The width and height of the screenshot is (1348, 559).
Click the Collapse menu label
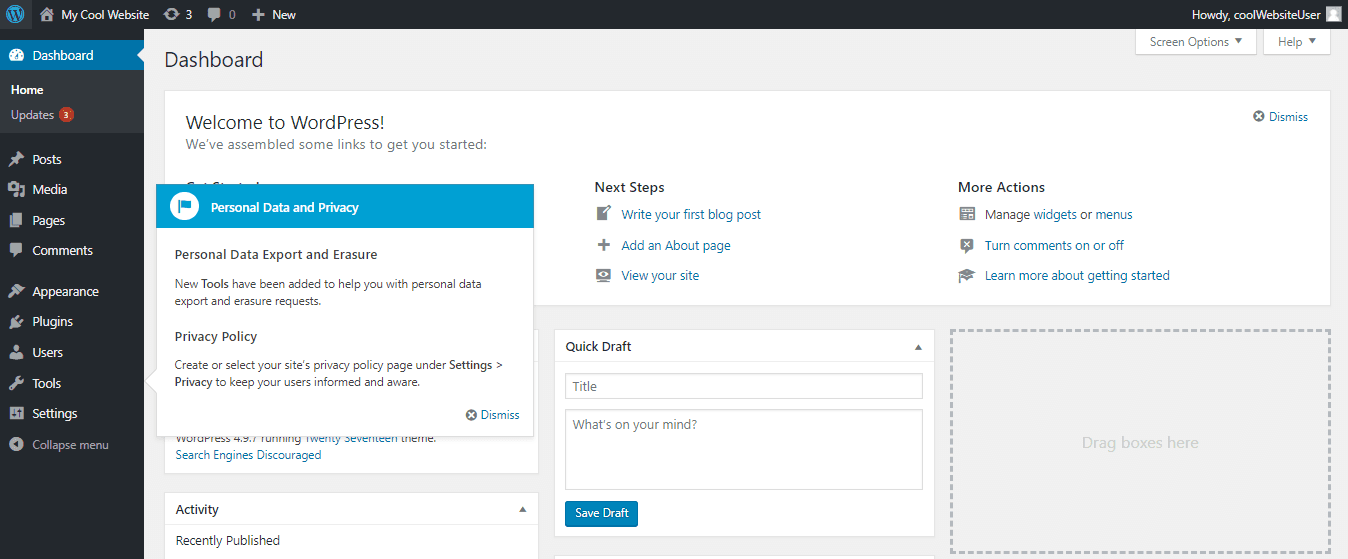point(70,445)
